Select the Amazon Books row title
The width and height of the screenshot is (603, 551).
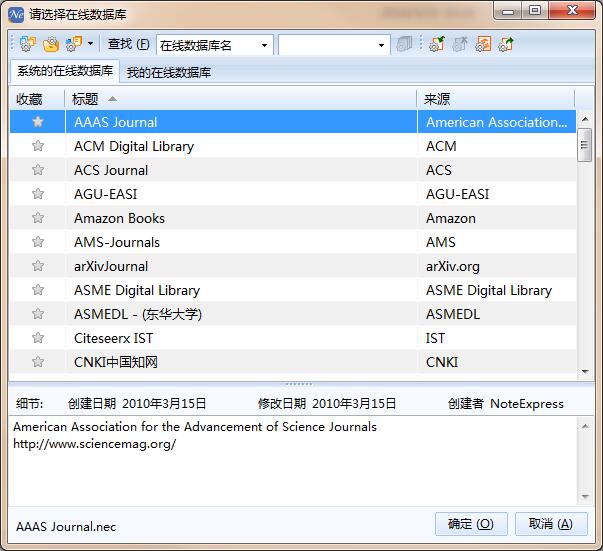tap(119, 218)
